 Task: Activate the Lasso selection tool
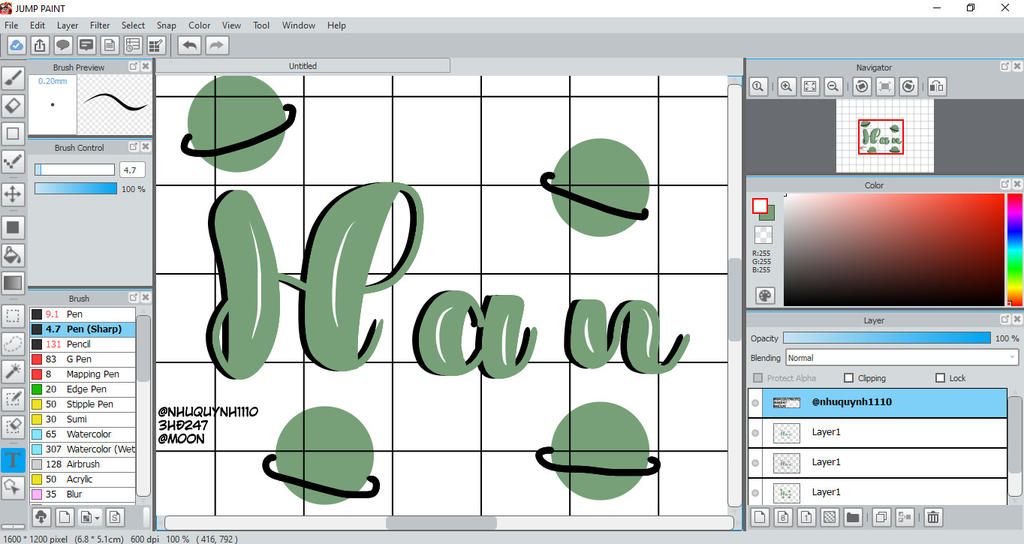tap(12, 344)
